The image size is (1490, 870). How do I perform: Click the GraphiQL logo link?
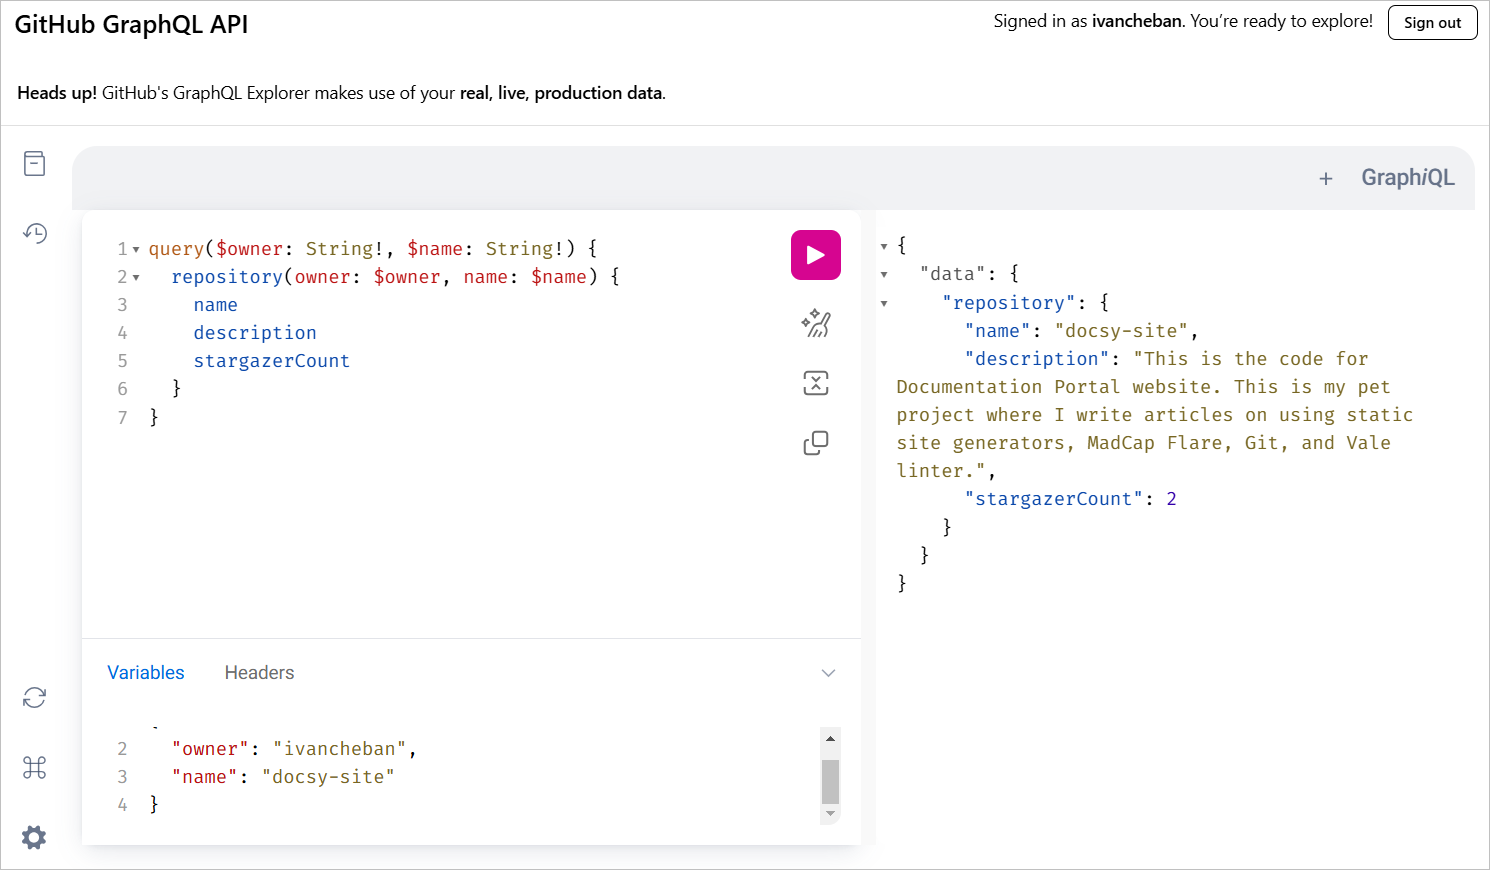tap(1407, 178)
